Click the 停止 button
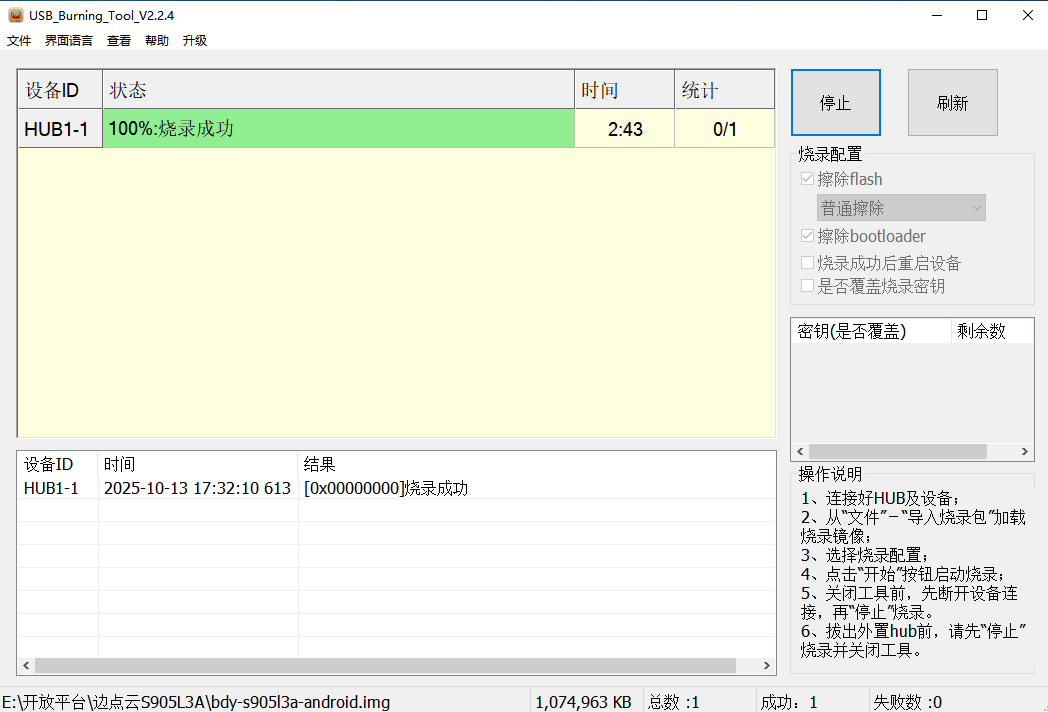 (x=835, y=102)
